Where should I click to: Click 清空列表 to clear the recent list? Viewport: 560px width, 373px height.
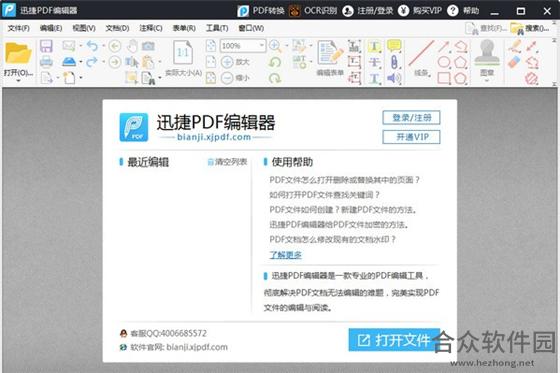point(228,162)
